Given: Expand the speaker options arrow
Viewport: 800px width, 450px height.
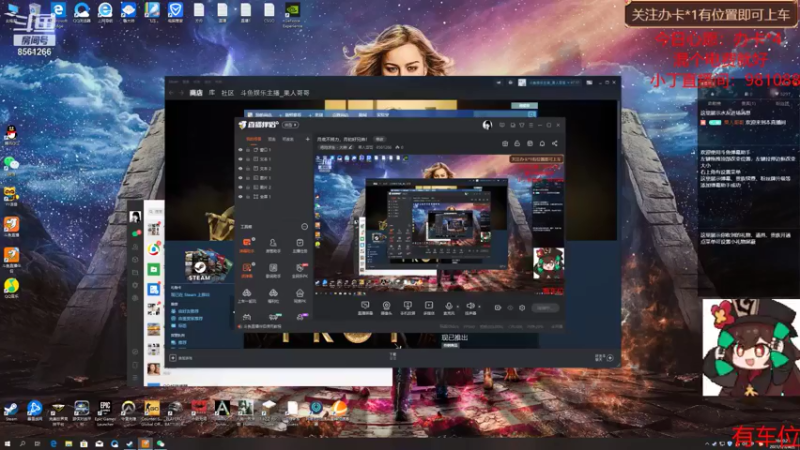Looking at the screenshot, I should tap(479, 307).
